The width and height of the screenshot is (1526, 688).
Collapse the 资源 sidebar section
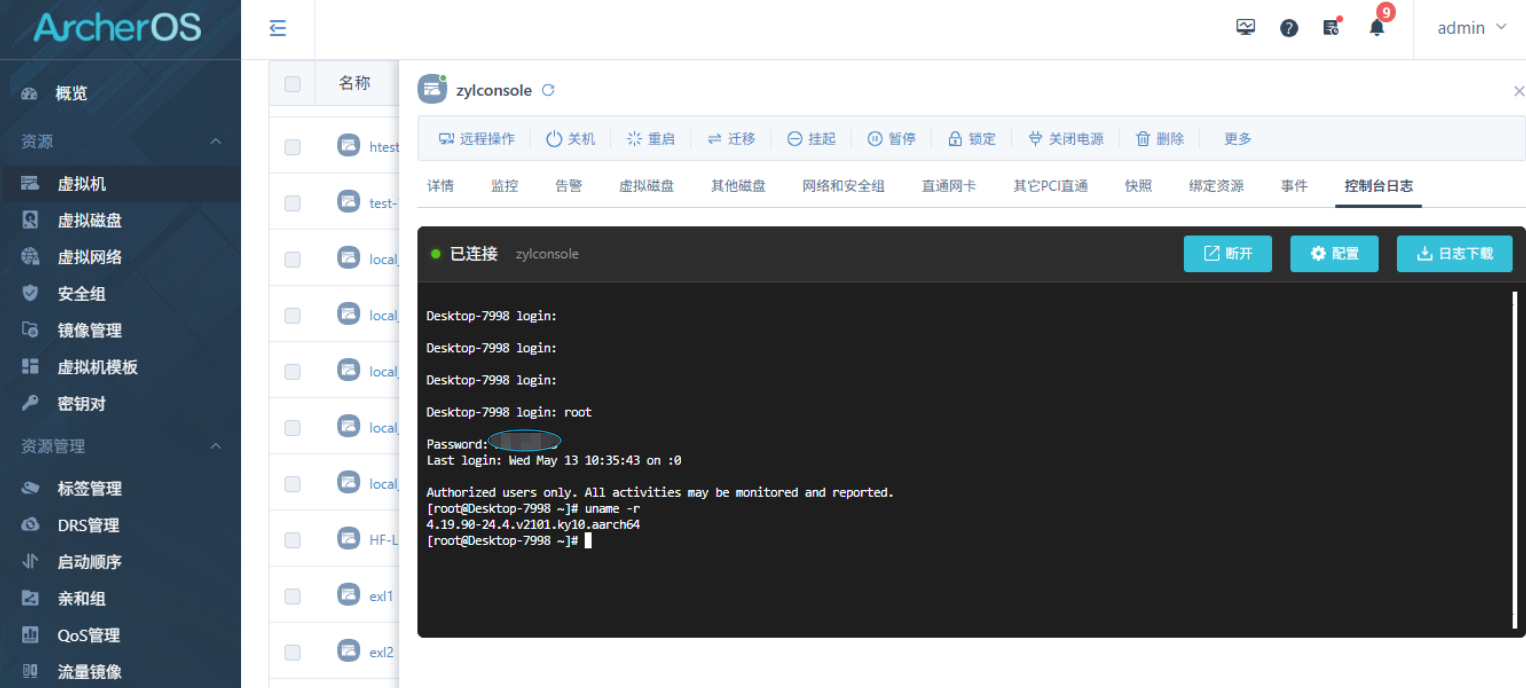[215, 142]
